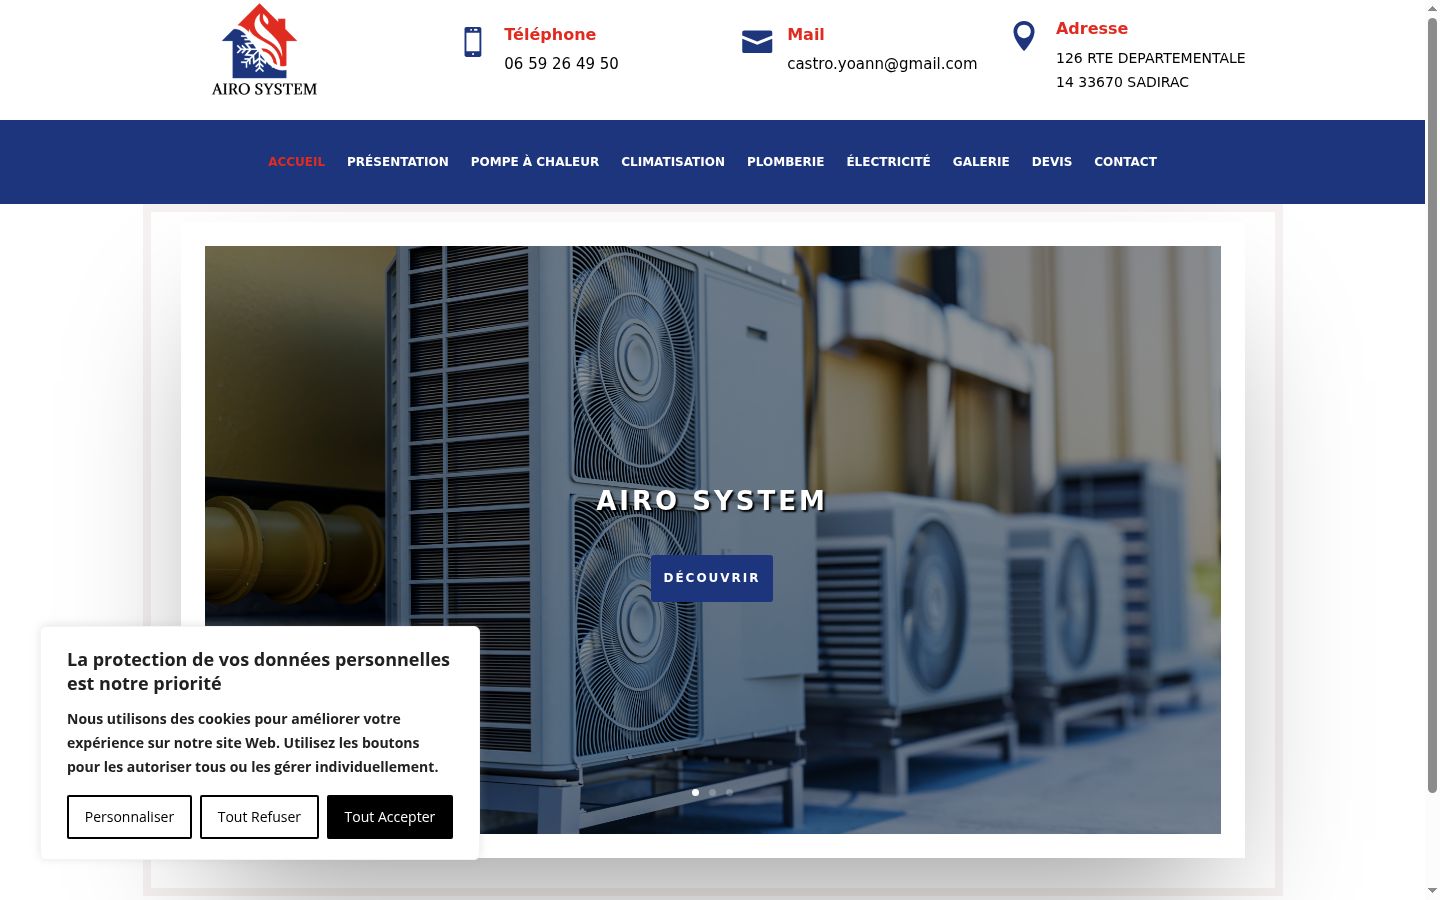Click the scrollbar down arrow
The height and width of the screenshot is (900, 1440).
coord(1432,890)
